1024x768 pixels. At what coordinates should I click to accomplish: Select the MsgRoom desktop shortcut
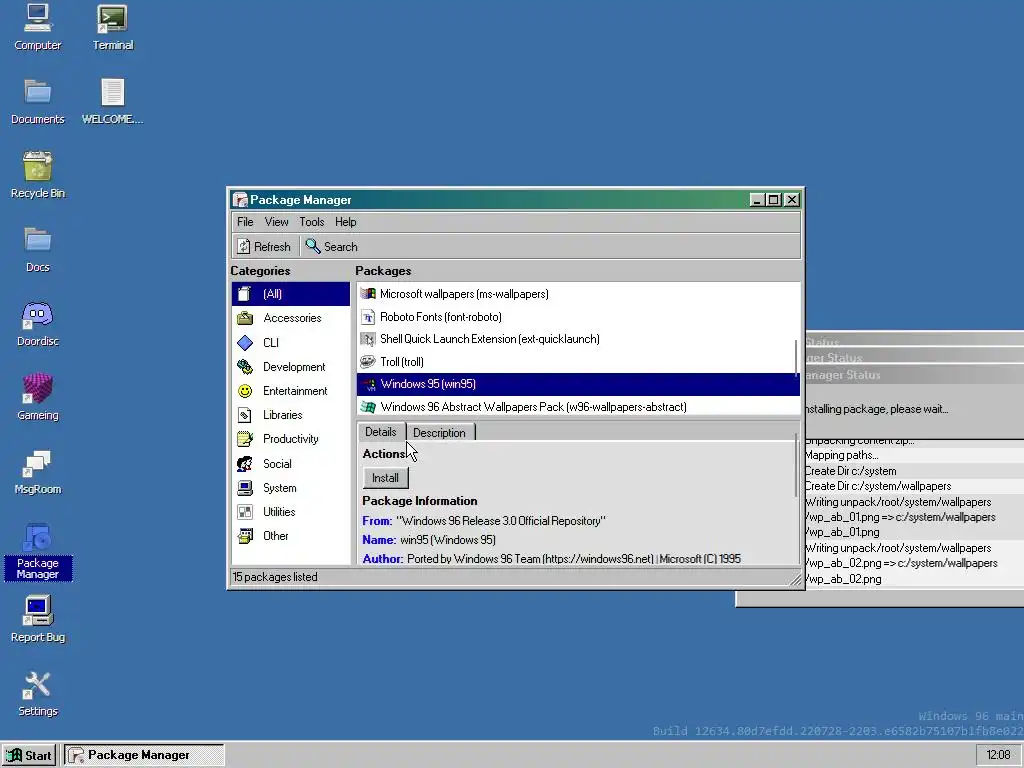(x=37, y=472)
